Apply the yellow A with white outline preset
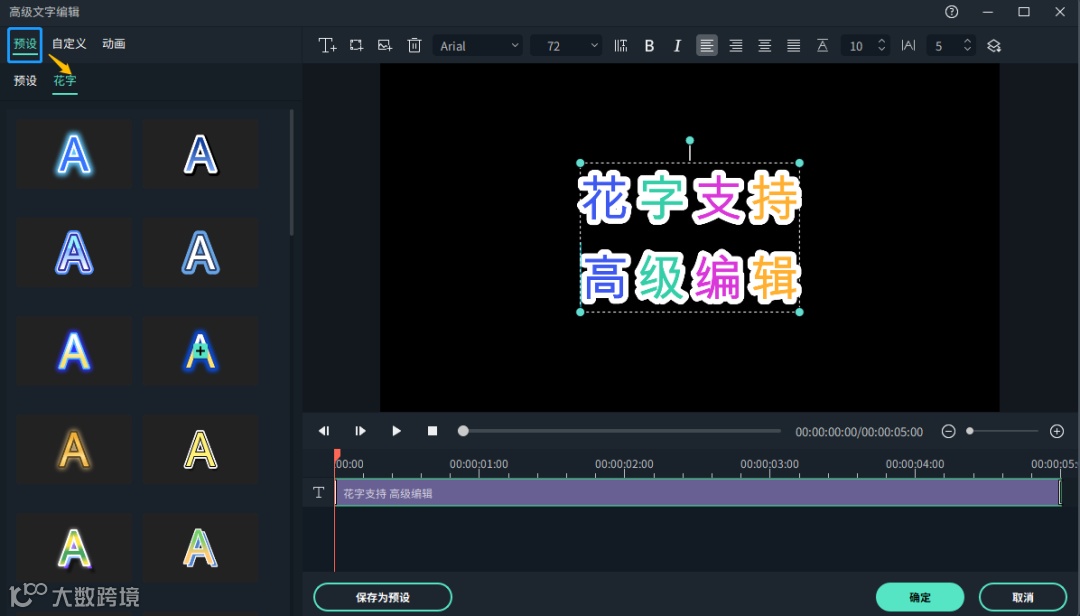The image size is (1080, 616). click(x=200, y=449)
